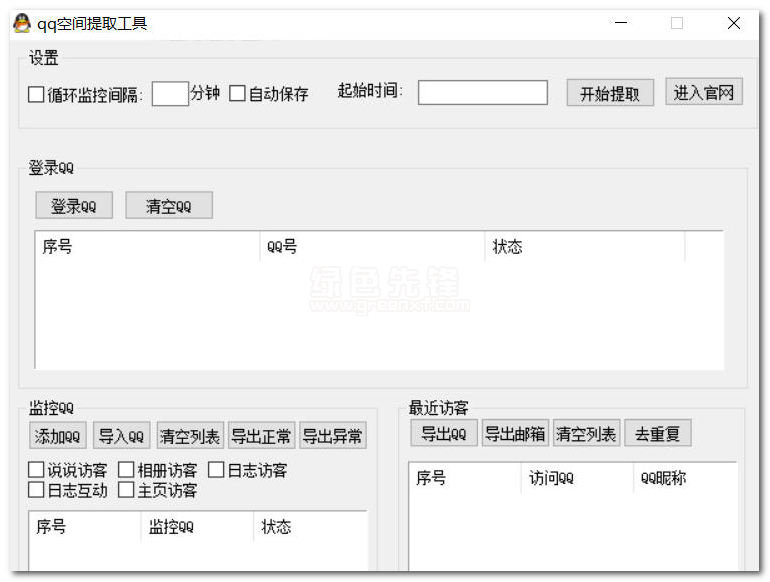Focus the 起始时间 input field
The image size is (770, 582).
pyautogui.click(x=483, y=92)
